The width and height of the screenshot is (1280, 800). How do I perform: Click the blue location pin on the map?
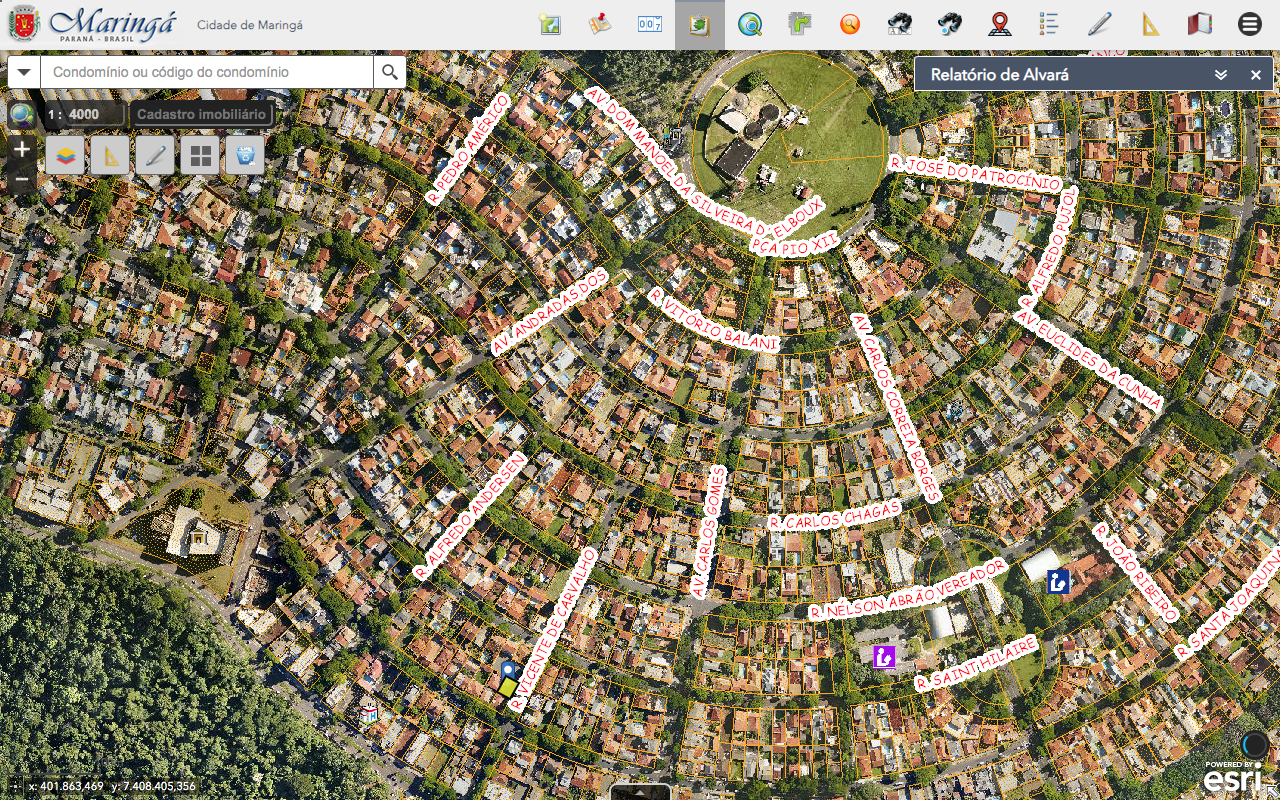[x=508, y=668]
